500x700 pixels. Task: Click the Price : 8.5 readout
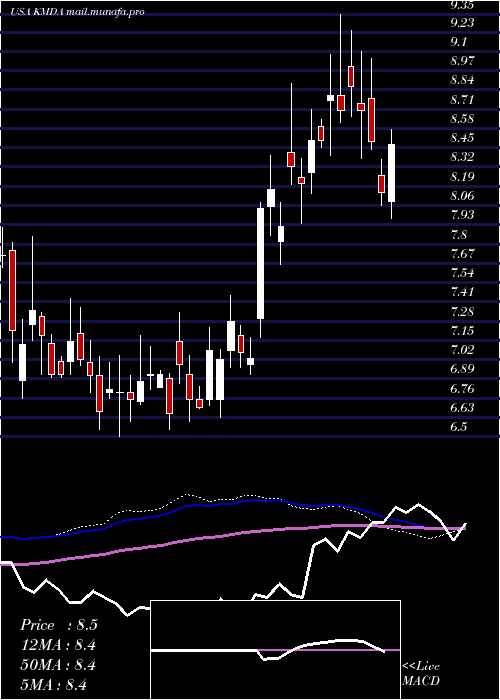pyautogui.click(x=58, y=625)
